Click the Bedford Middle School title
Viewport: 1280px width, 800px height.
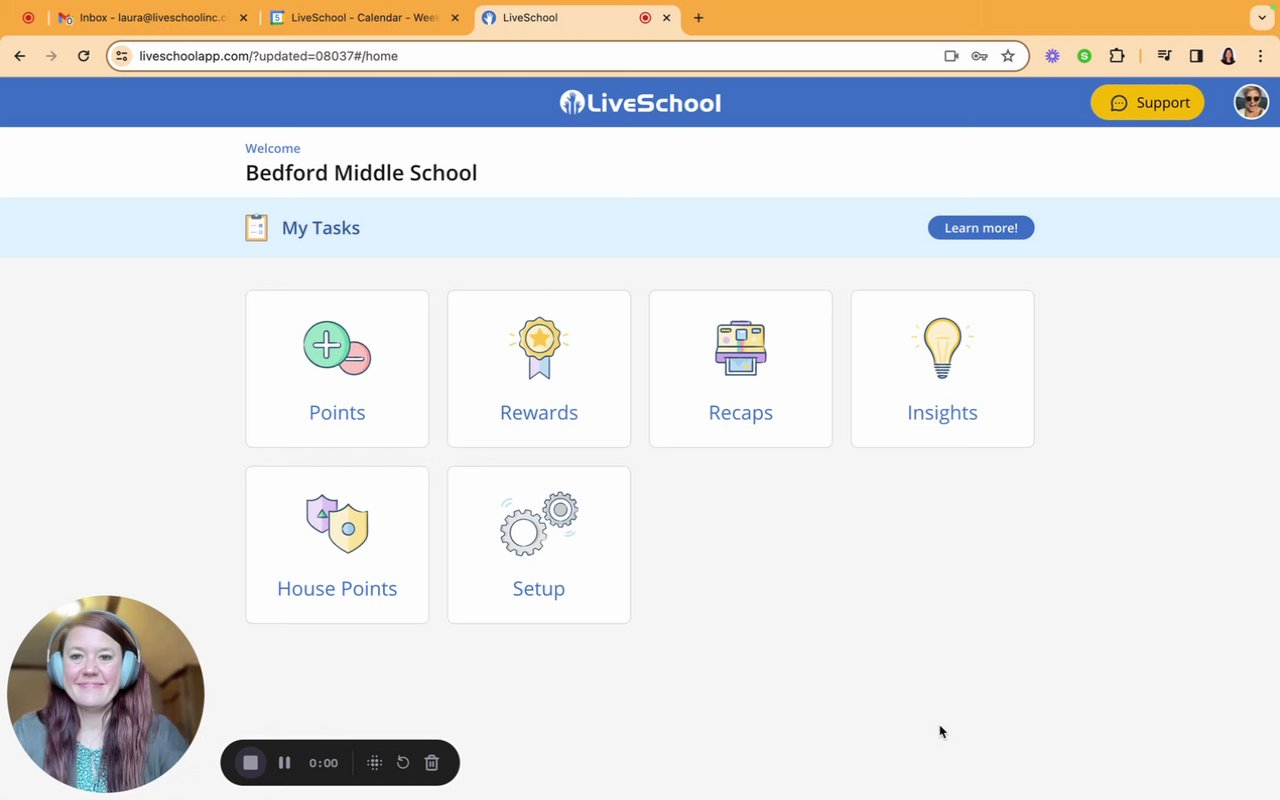(x=361, y=173)
